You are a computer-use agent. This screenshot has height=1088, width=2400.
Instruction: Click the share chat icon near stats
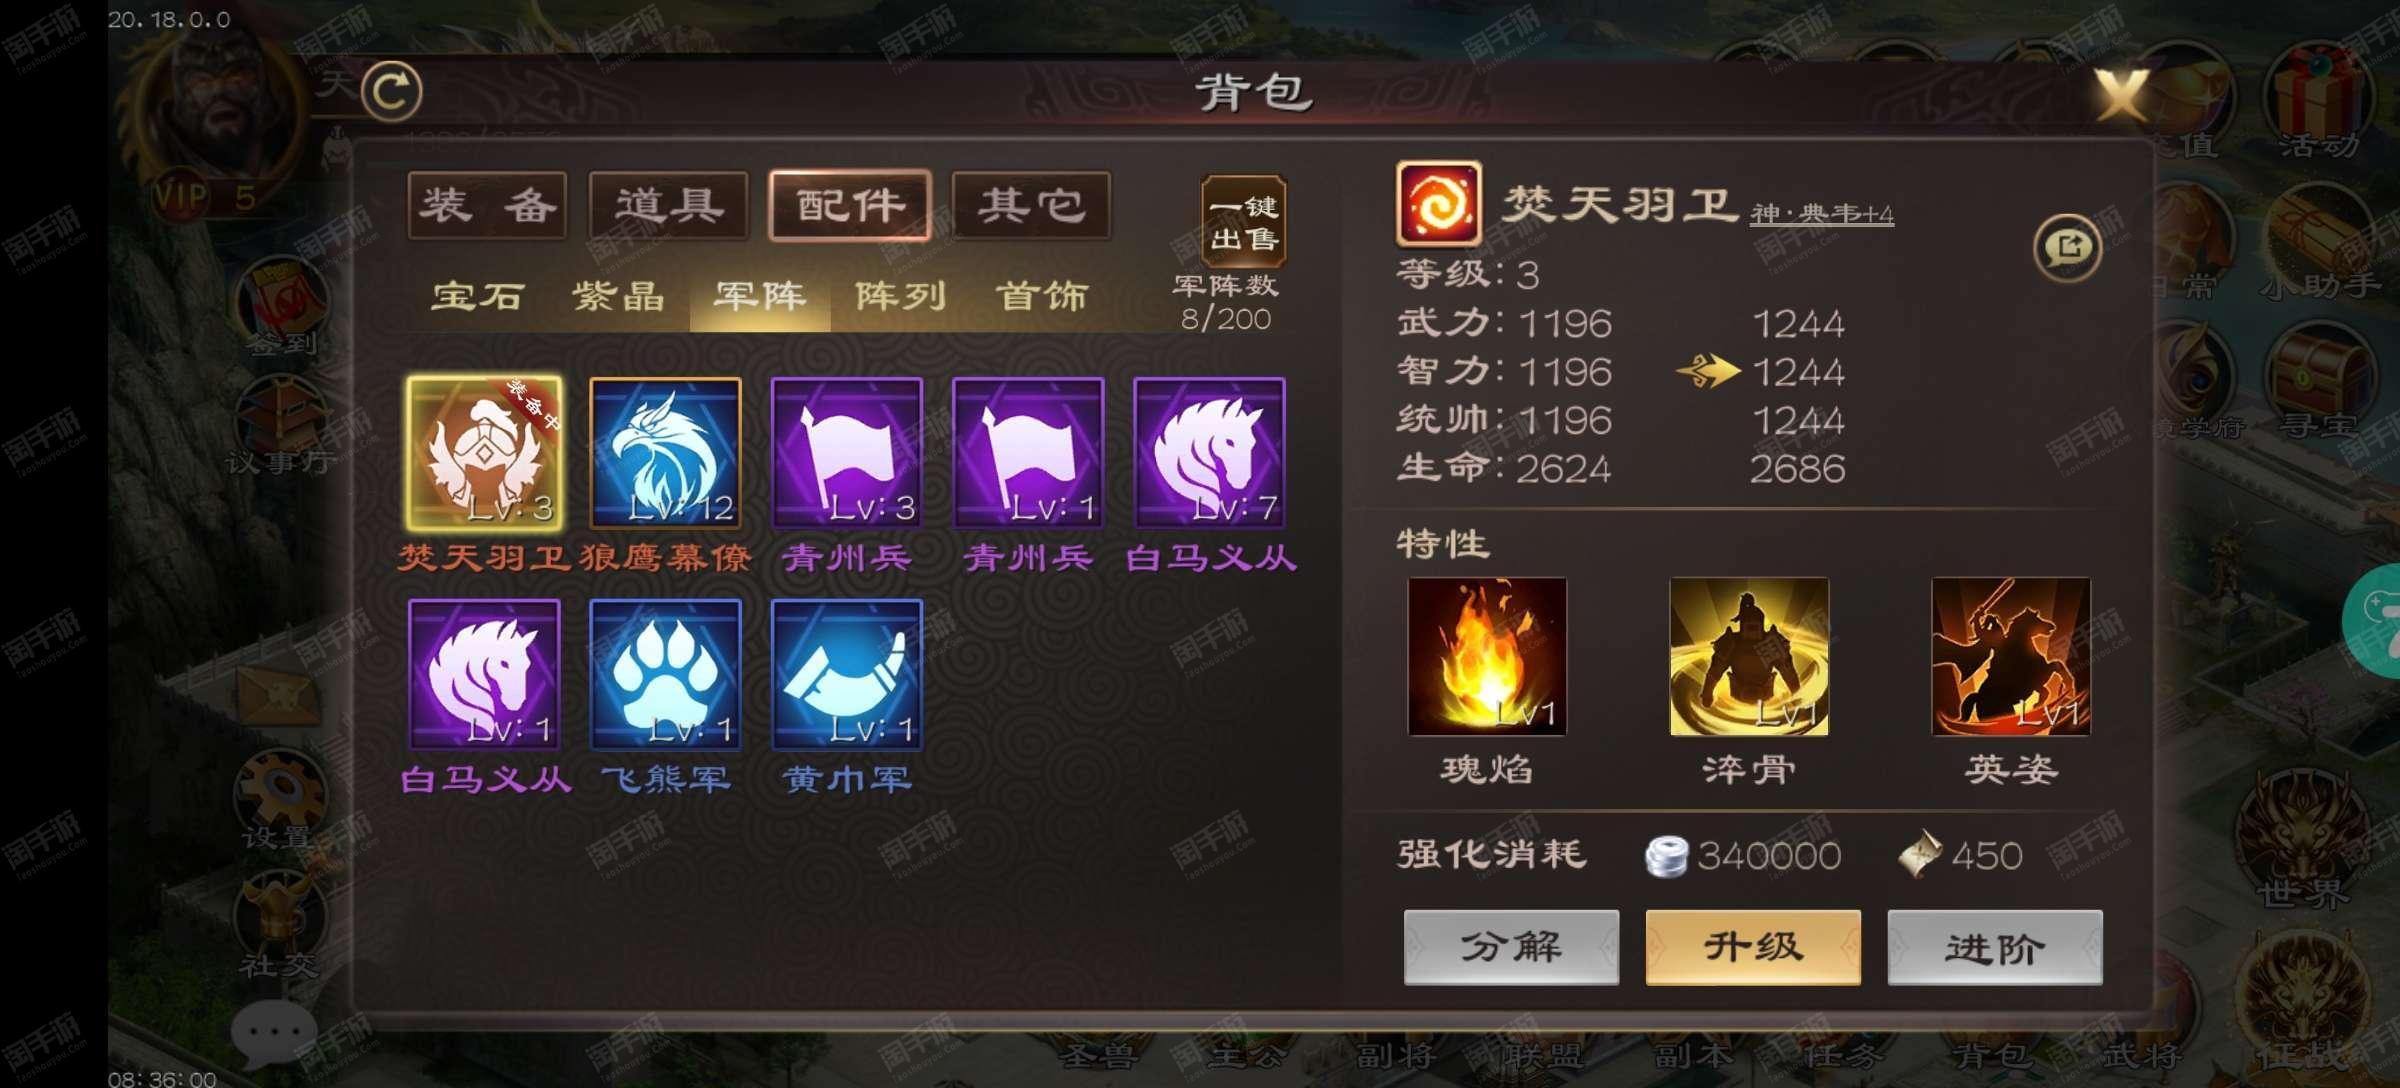pos(2067,247)
